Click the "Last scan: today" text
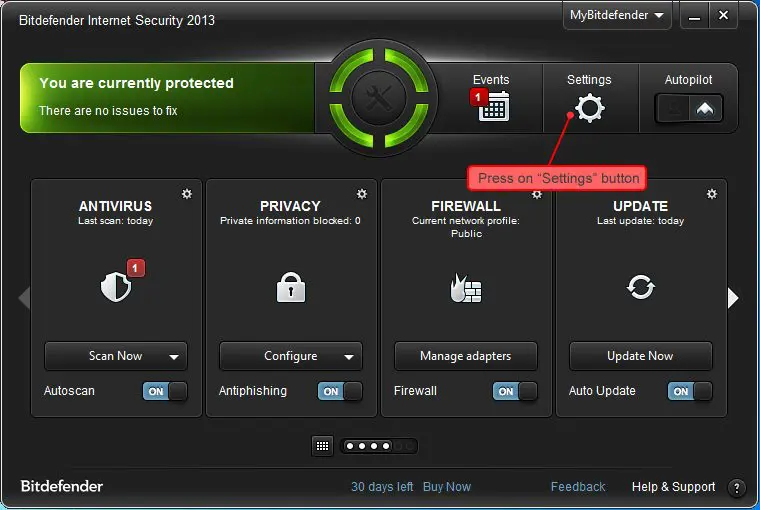760x510 pixels. coord(115,221)
